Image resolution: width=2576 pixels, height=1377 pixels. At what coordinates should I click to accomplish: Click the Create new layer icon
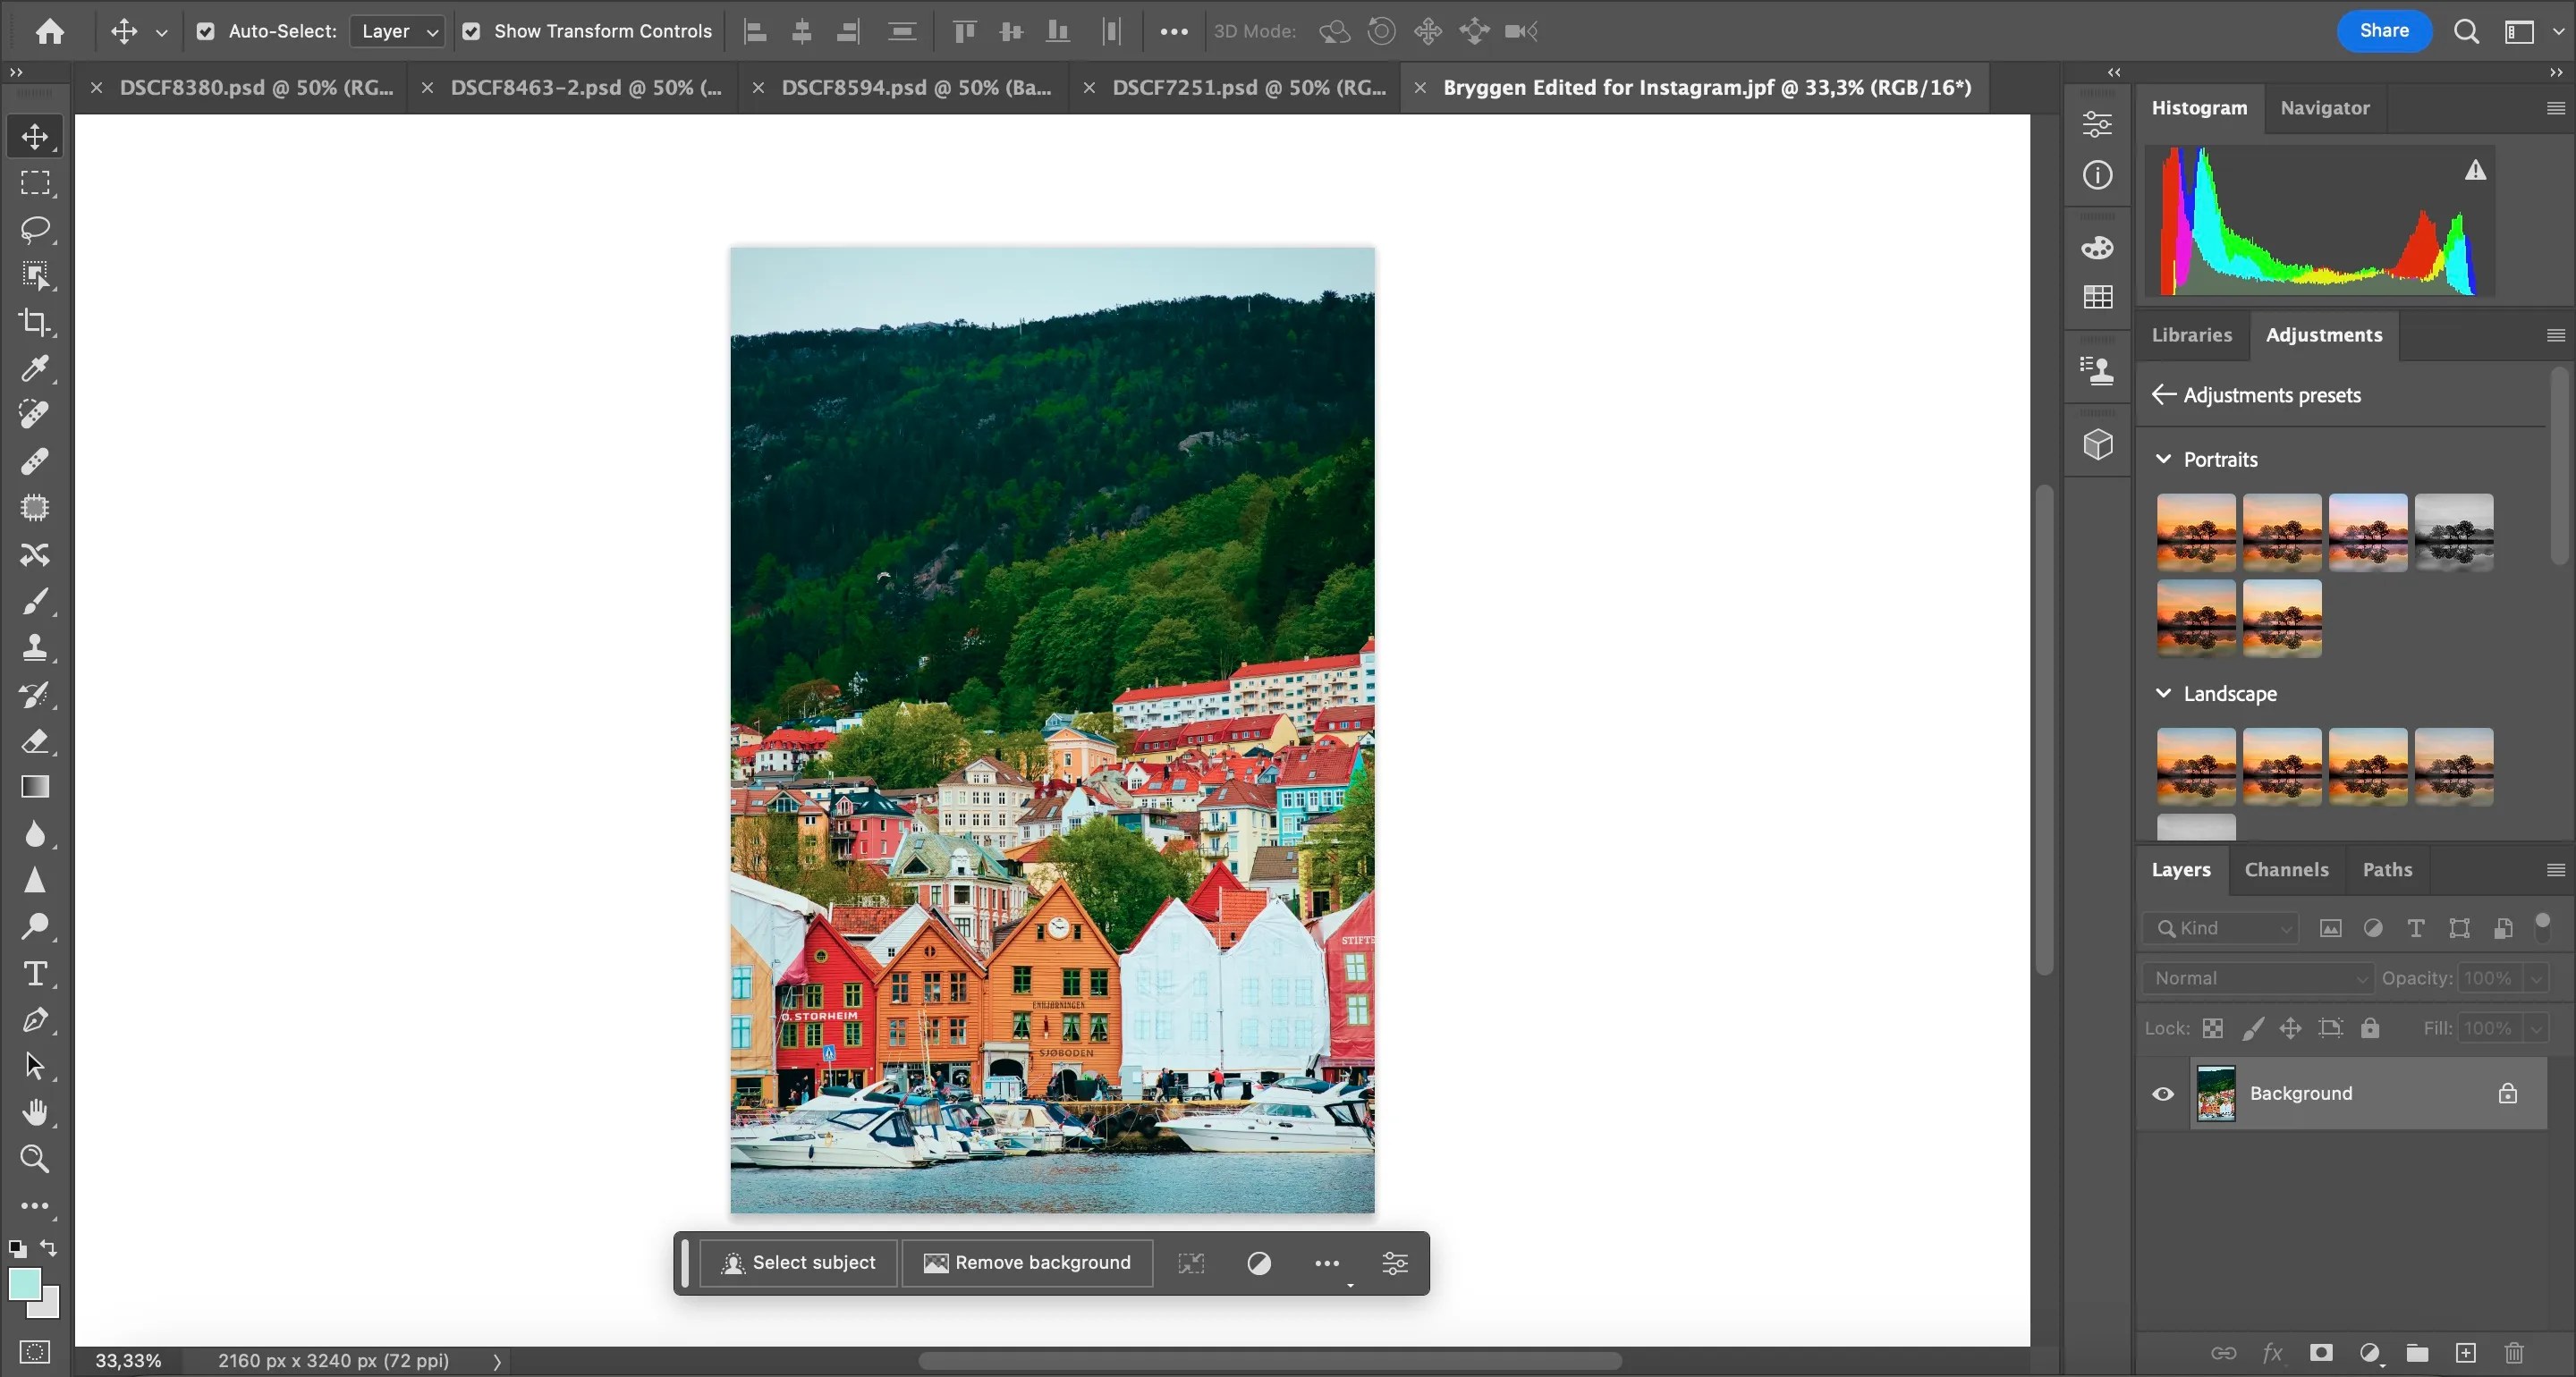(x=2466, y=1353)
